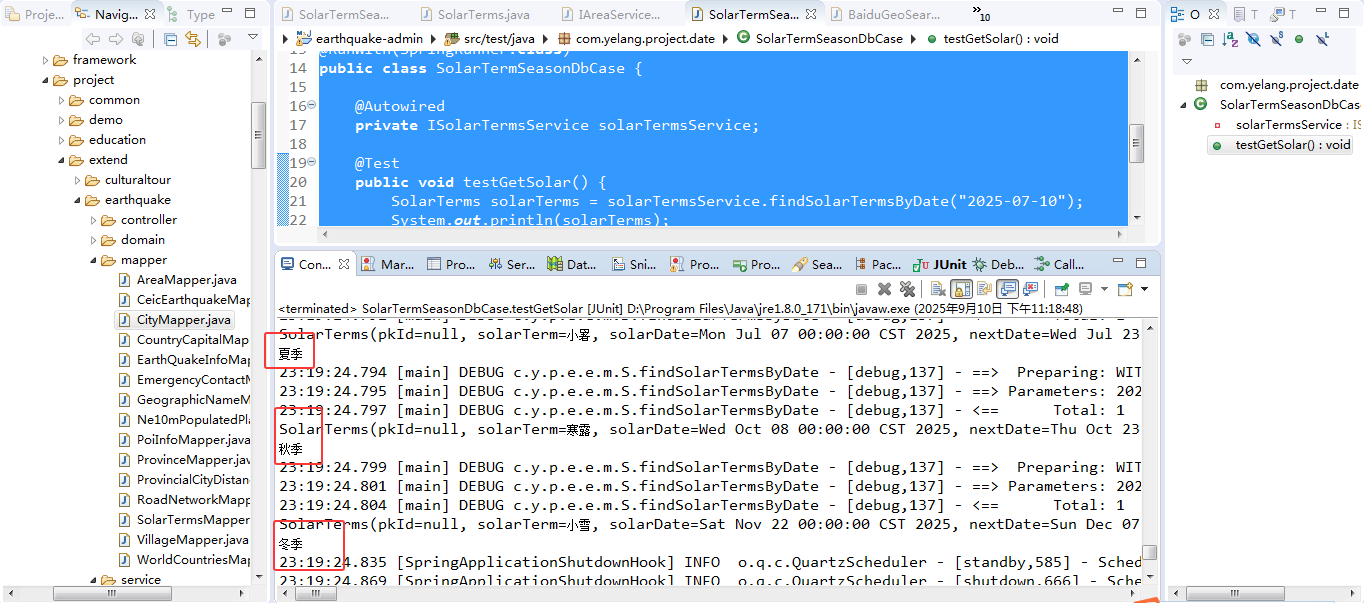
Task: Collapse the mapper folder
Action: 94,260
